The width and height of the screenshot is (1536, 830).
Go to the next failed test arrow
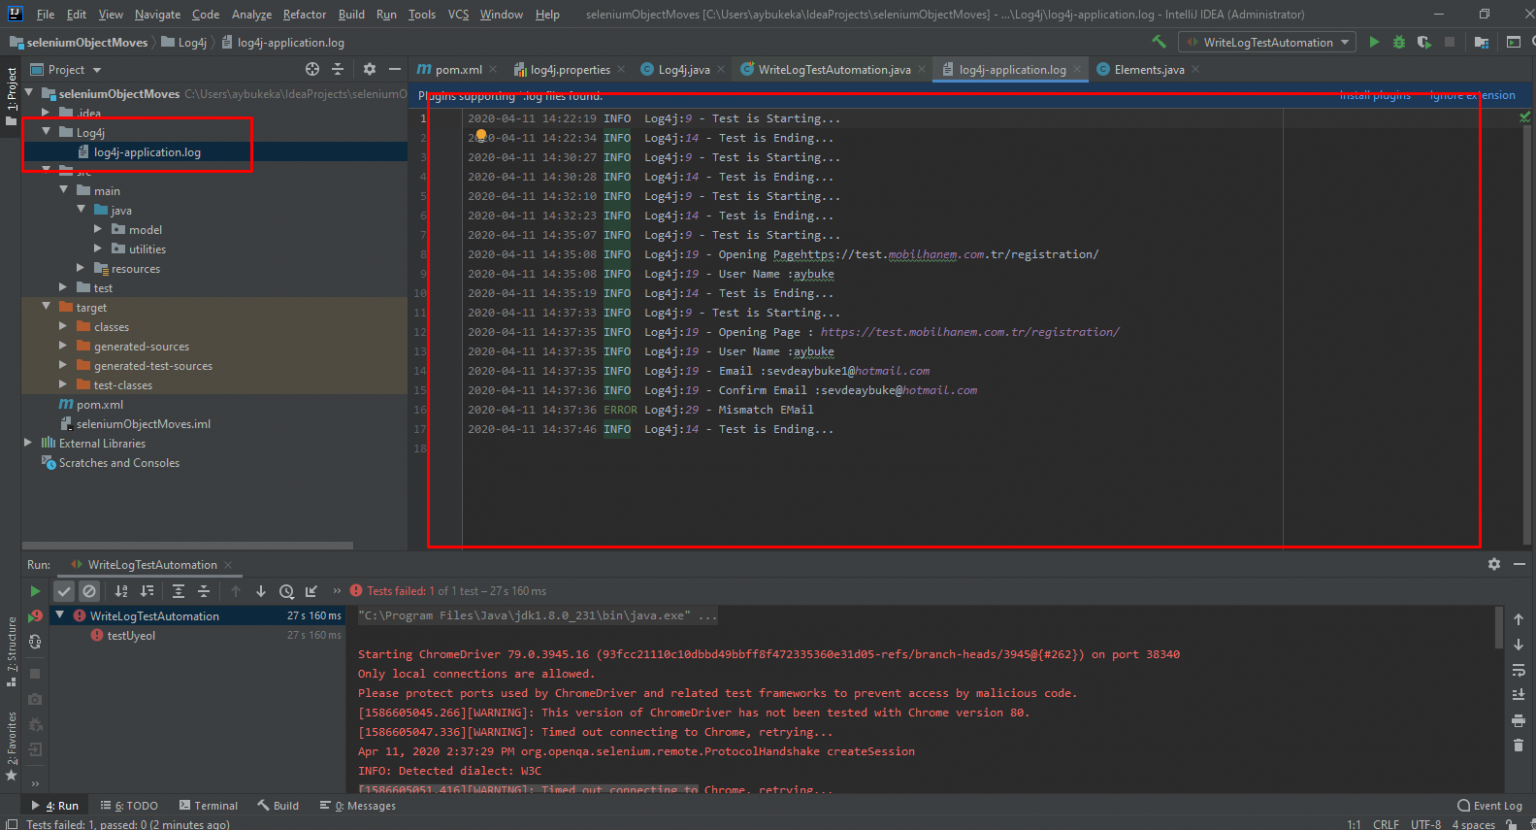pos(261,591)
